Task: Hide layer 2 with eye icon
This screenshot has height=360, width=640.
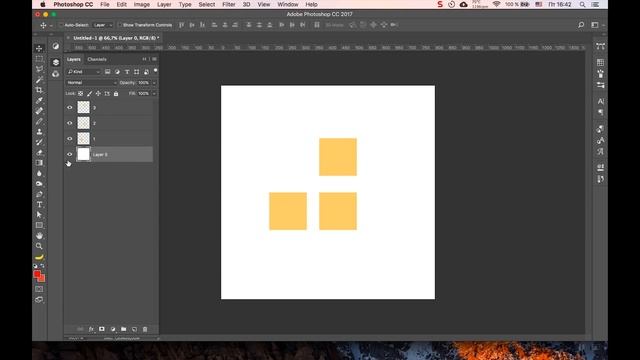Action: pos(70,123)
